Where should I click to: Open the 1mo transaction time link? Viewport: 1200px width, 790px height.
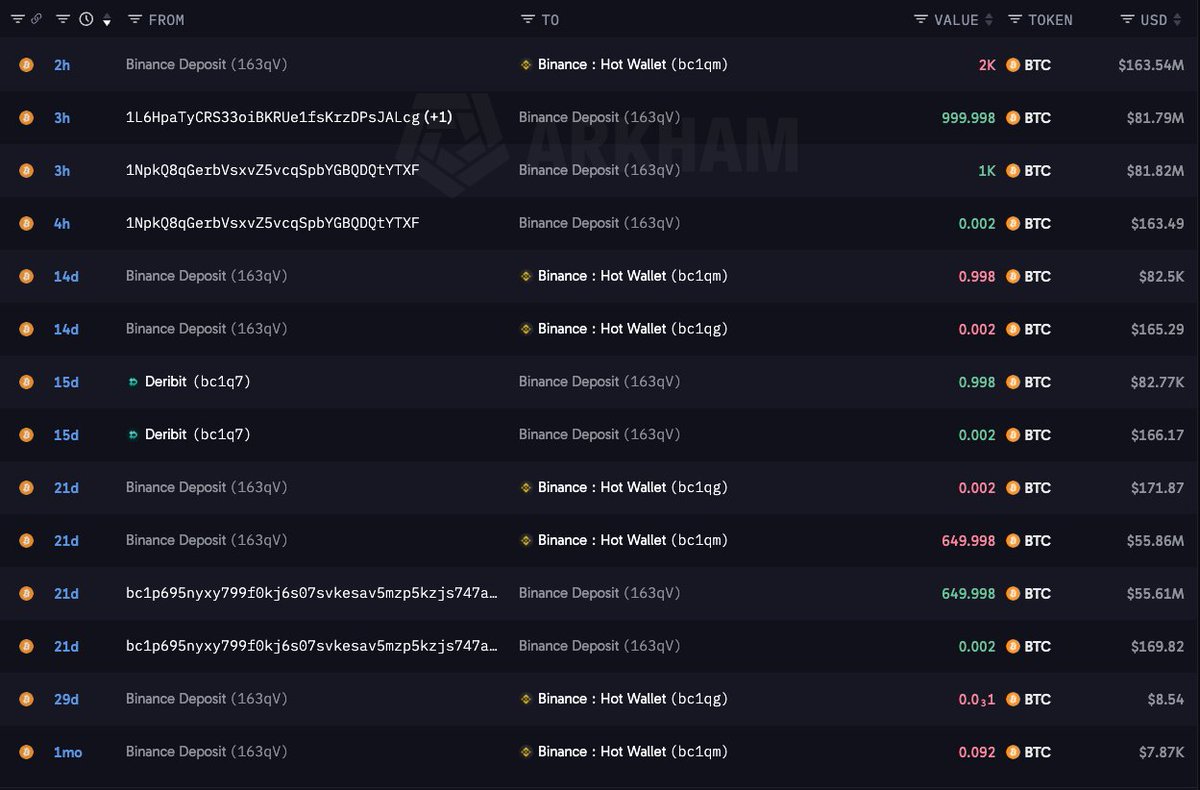click(68, 752)
